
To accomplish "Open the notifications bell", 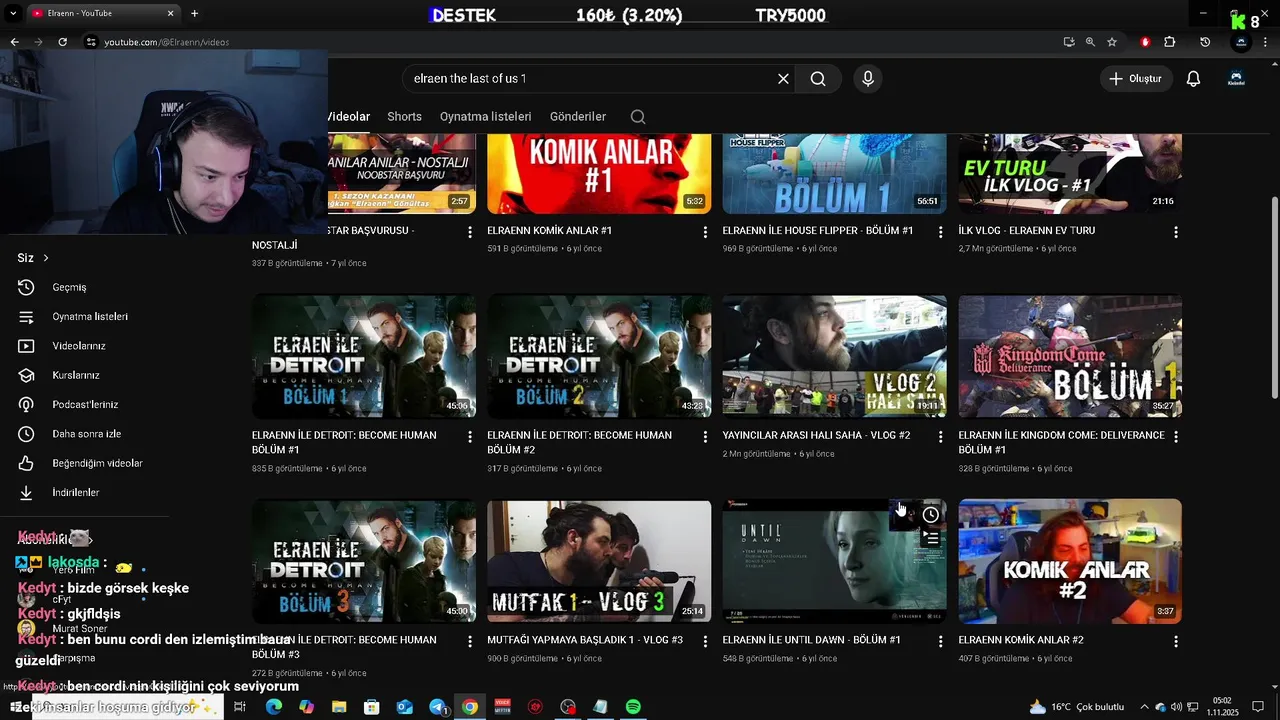I will point(1193,79).
